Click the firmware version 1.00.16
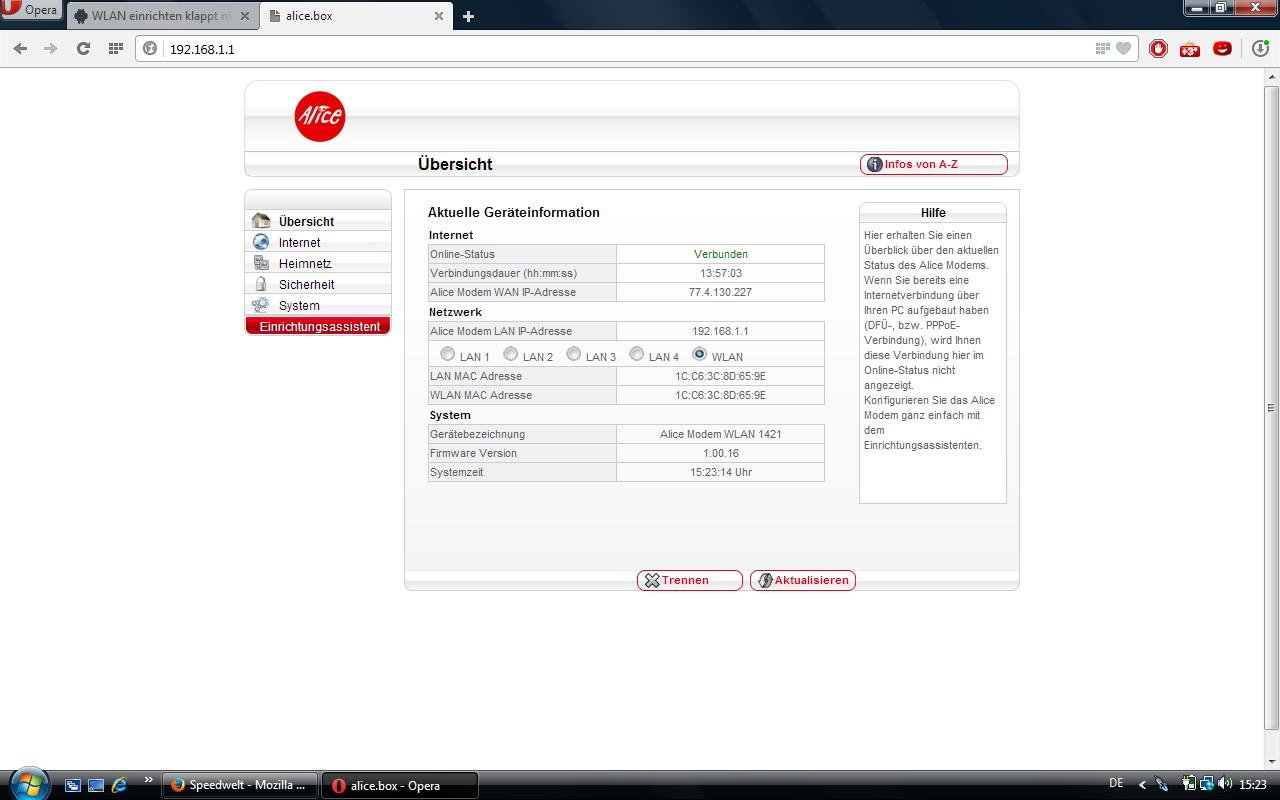1280x800 pixels. [x=720, y=453]
